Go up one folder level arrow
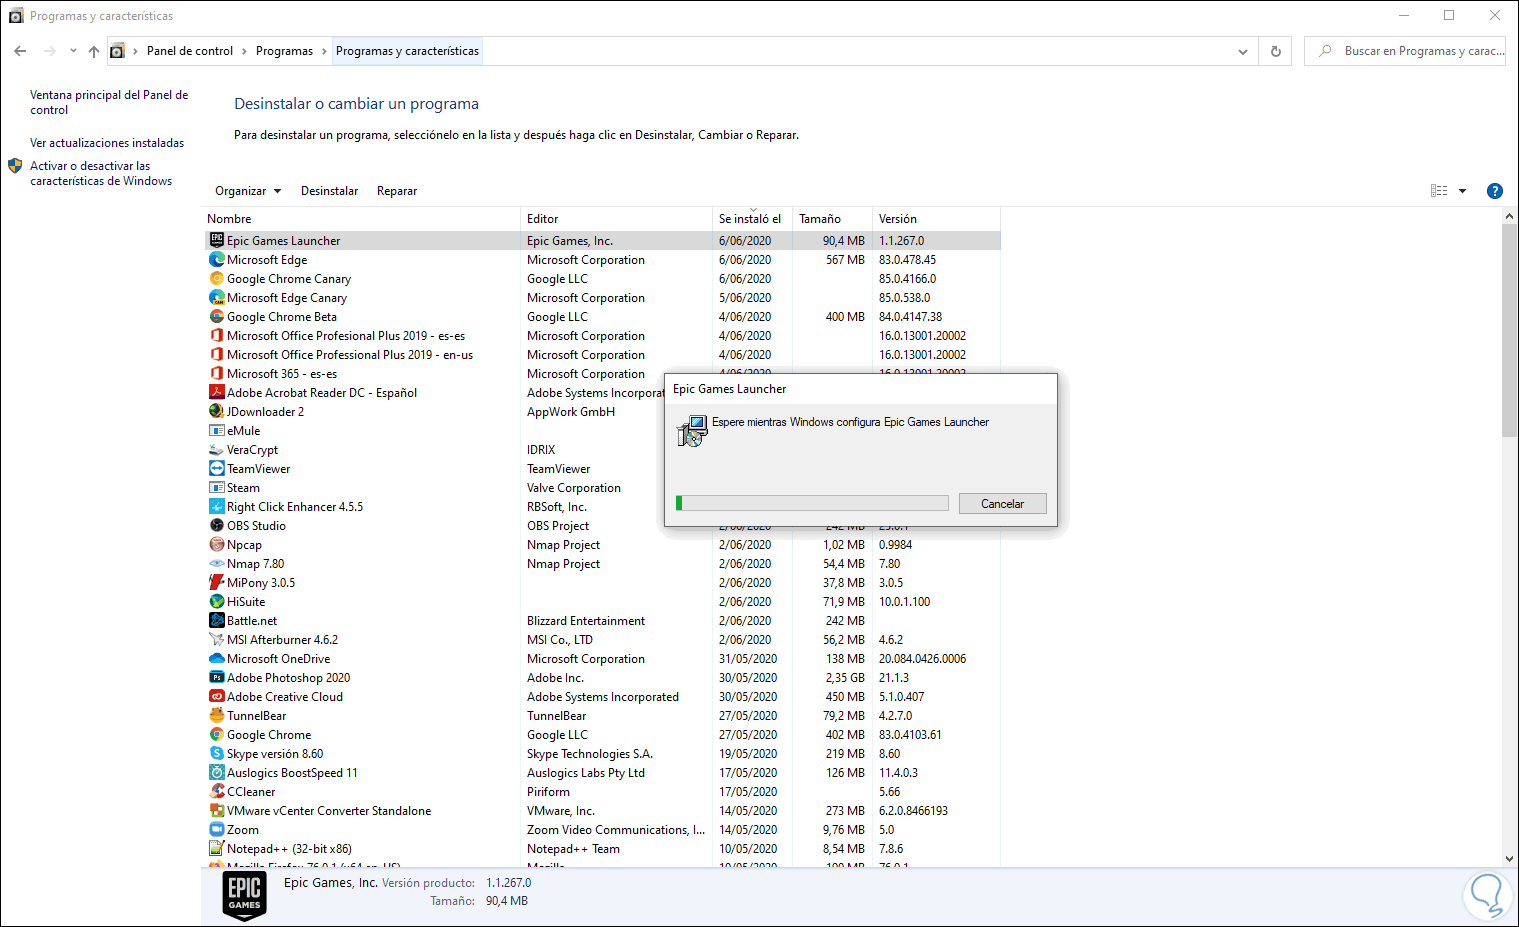 (x=94, y=51)
